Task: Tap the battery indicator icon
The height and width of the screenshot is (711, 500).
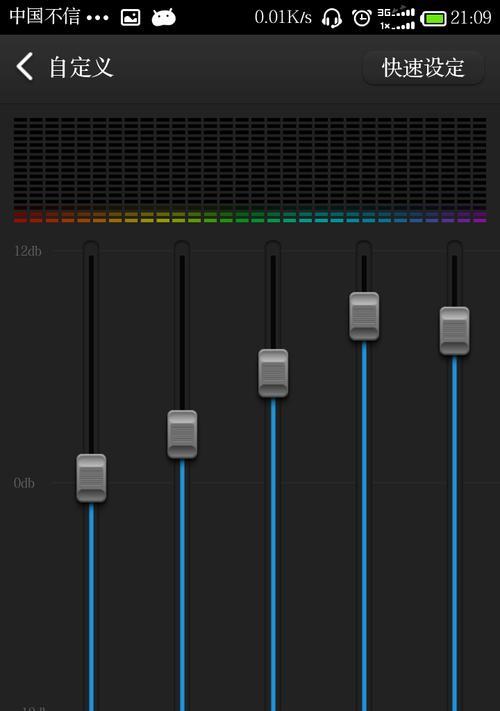Action: pos(433,19)
